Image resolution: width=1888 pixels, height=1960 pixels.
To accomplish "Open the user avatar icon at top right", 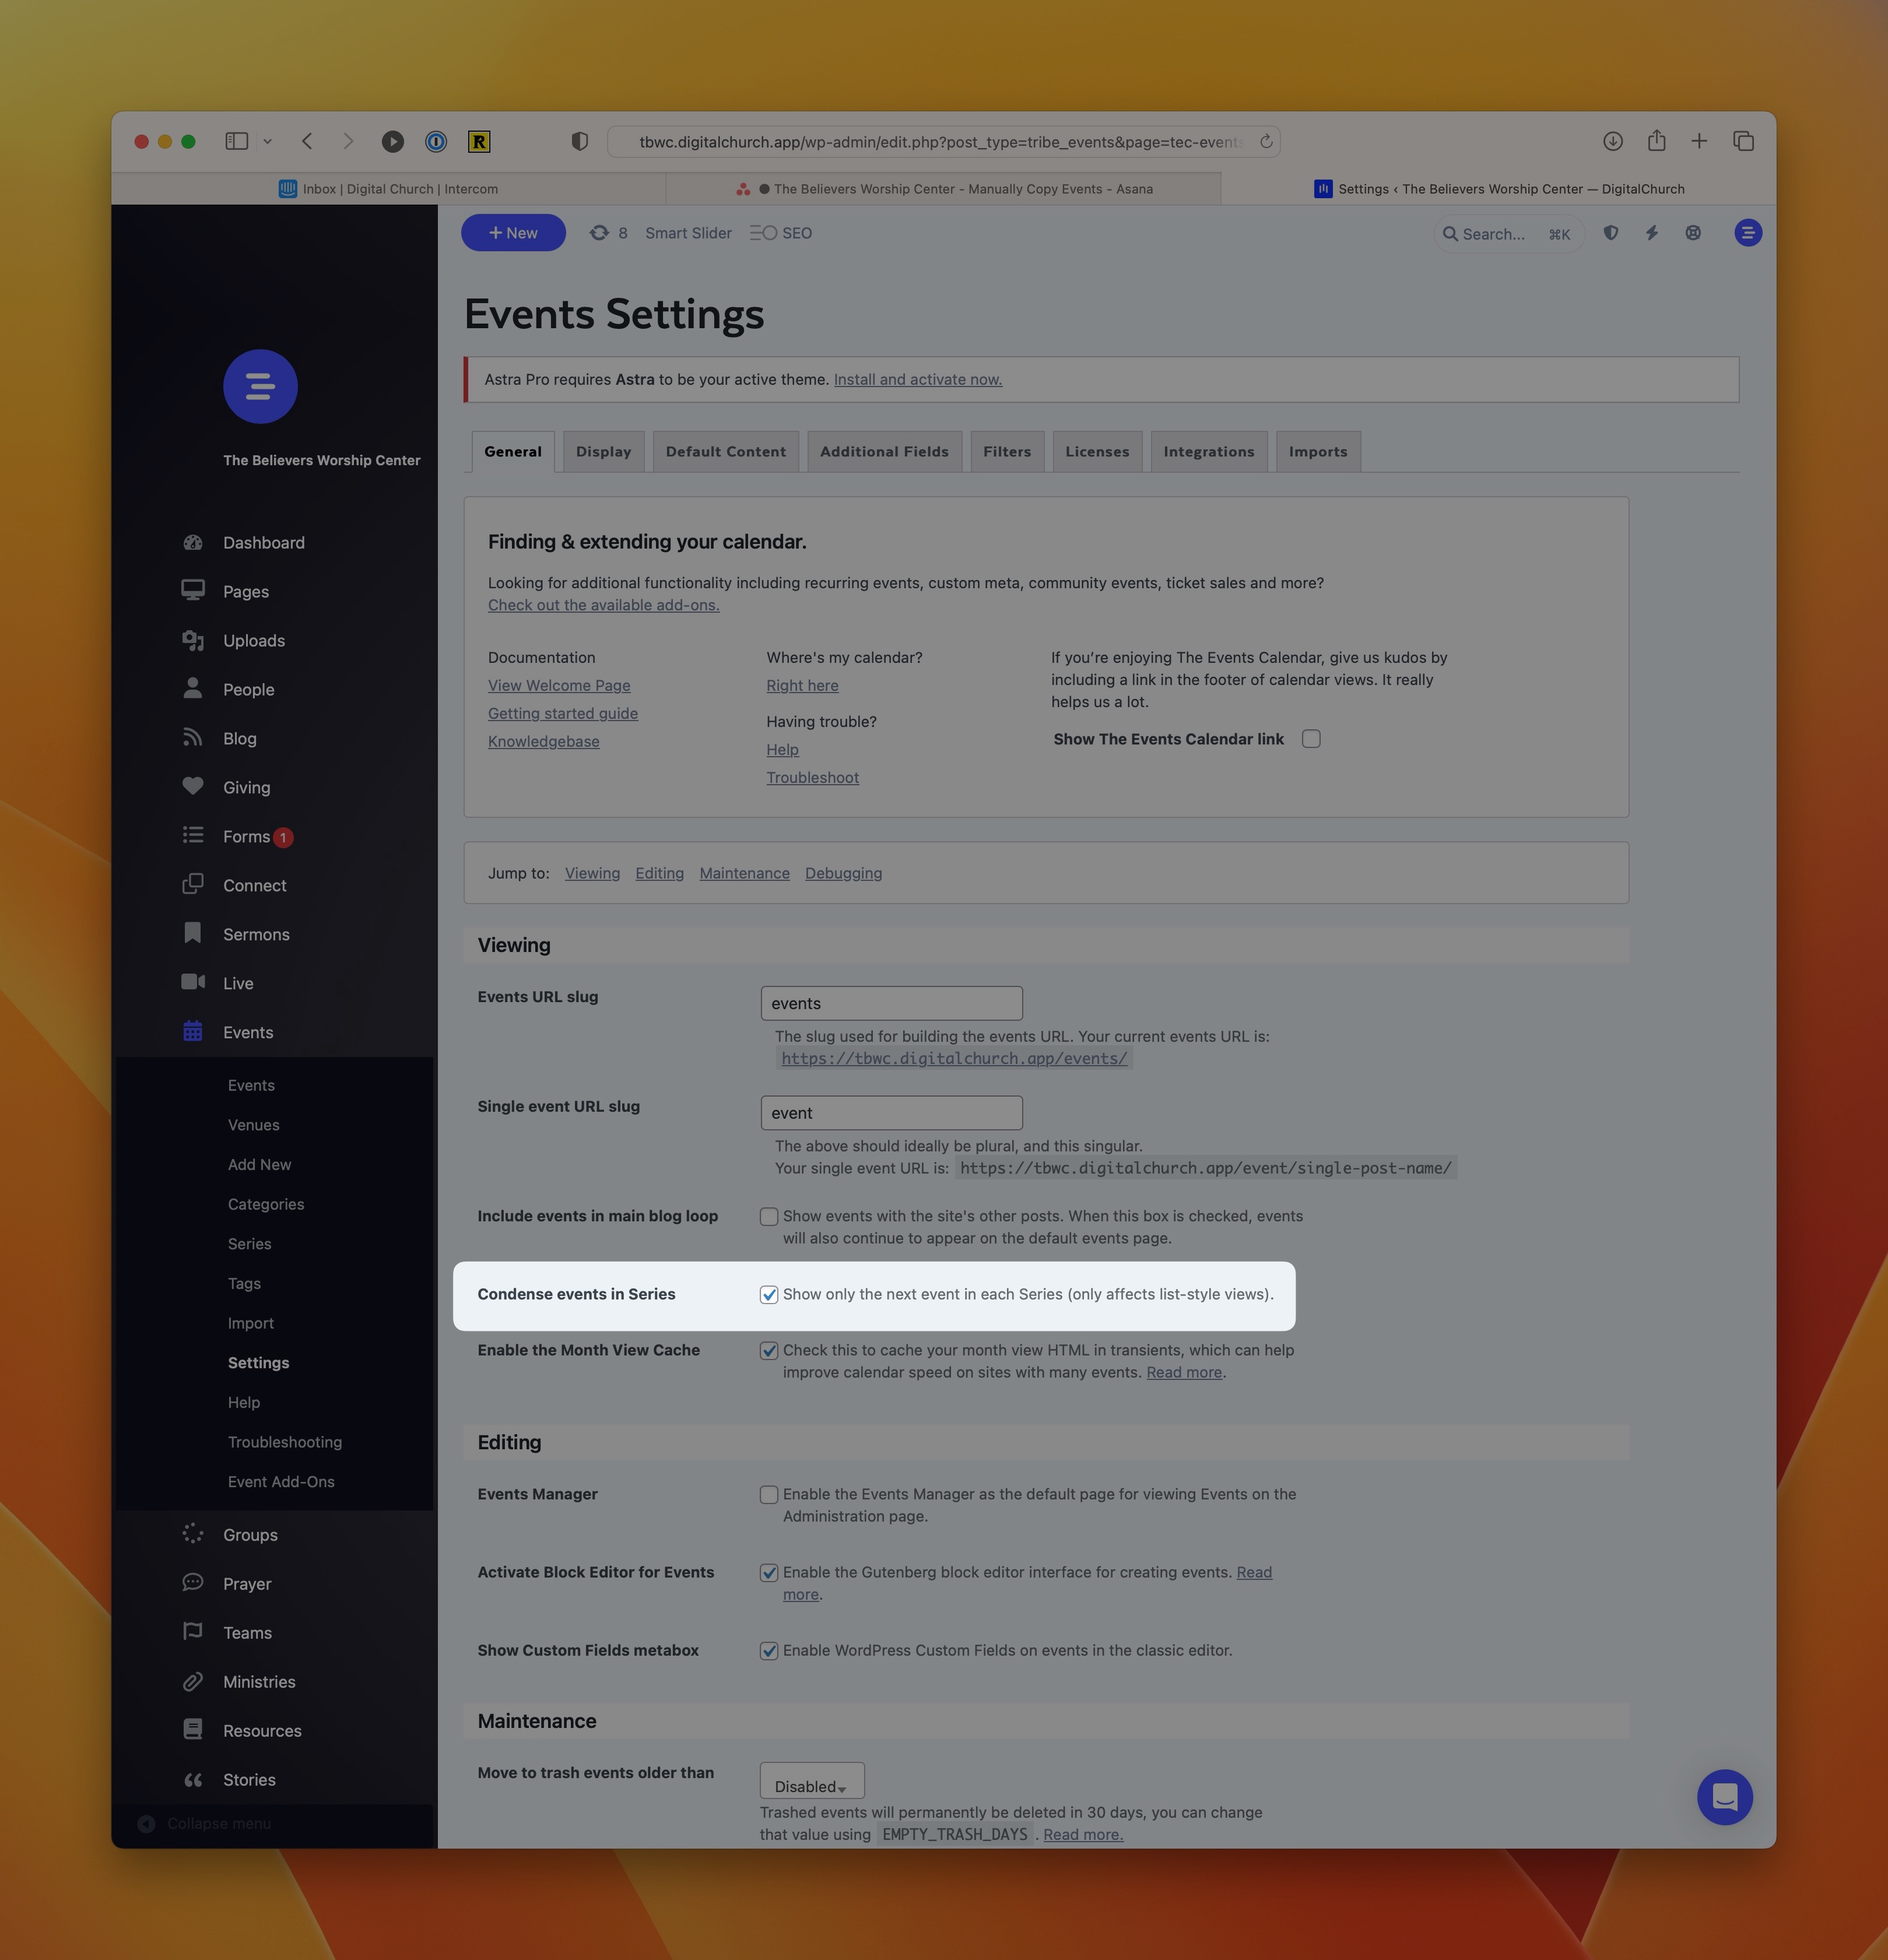I will coord(1747,233).
